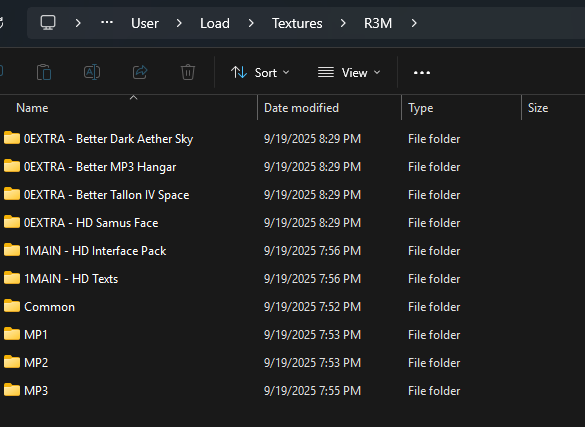This screenshot has width=585, height=427.
Task: Select the 0EXTRA - HD Samus Face folder
Action: [x=91, y=223]
